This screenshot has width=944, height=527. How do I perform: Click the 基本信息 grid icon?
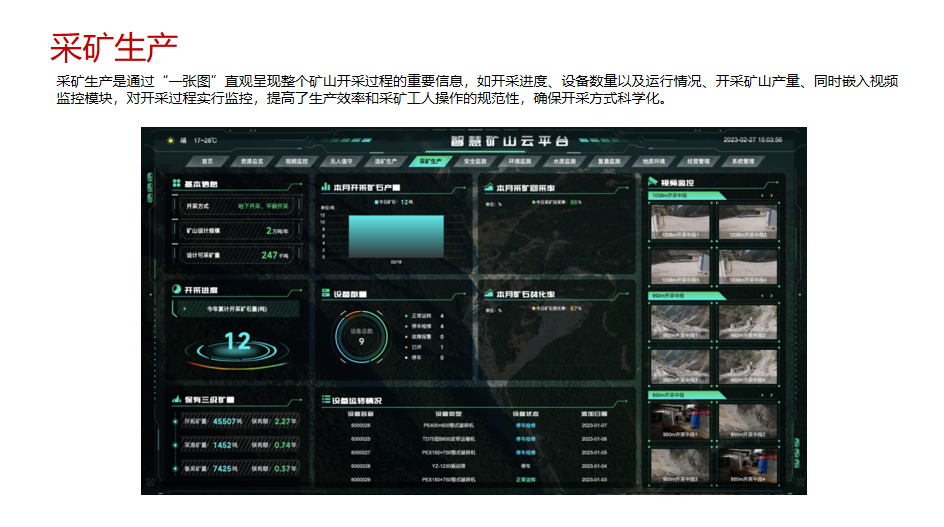point(177,184)
